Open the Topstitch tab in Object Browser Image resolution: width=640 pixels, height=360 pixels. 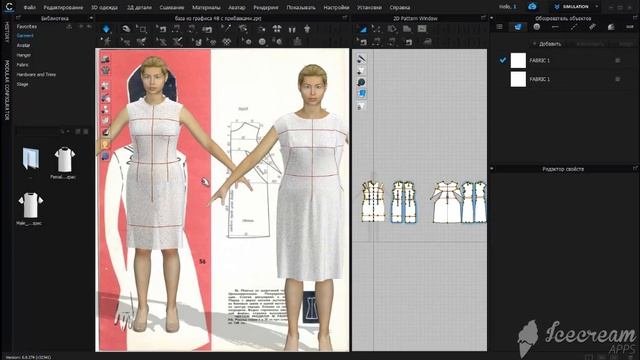pos(574,27)
